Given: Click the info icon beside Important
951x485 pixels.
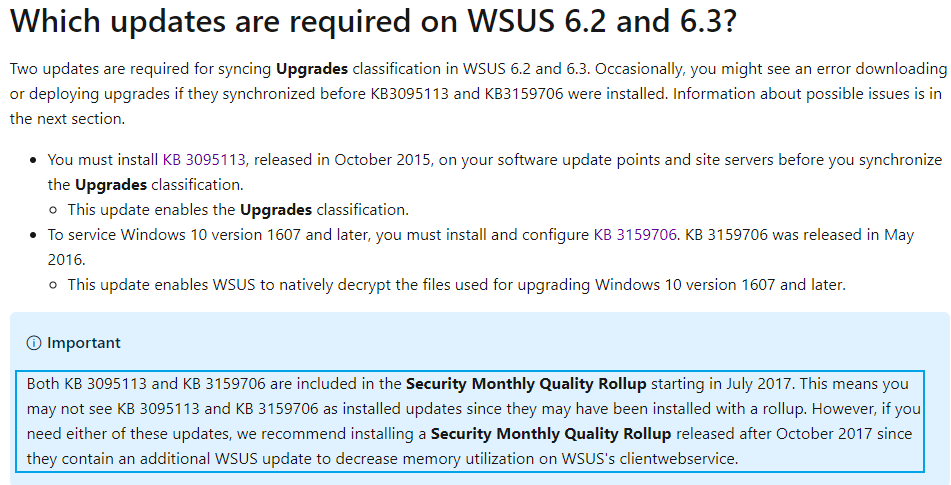Looking at the screenshot, I should click(x=33, y=343).
